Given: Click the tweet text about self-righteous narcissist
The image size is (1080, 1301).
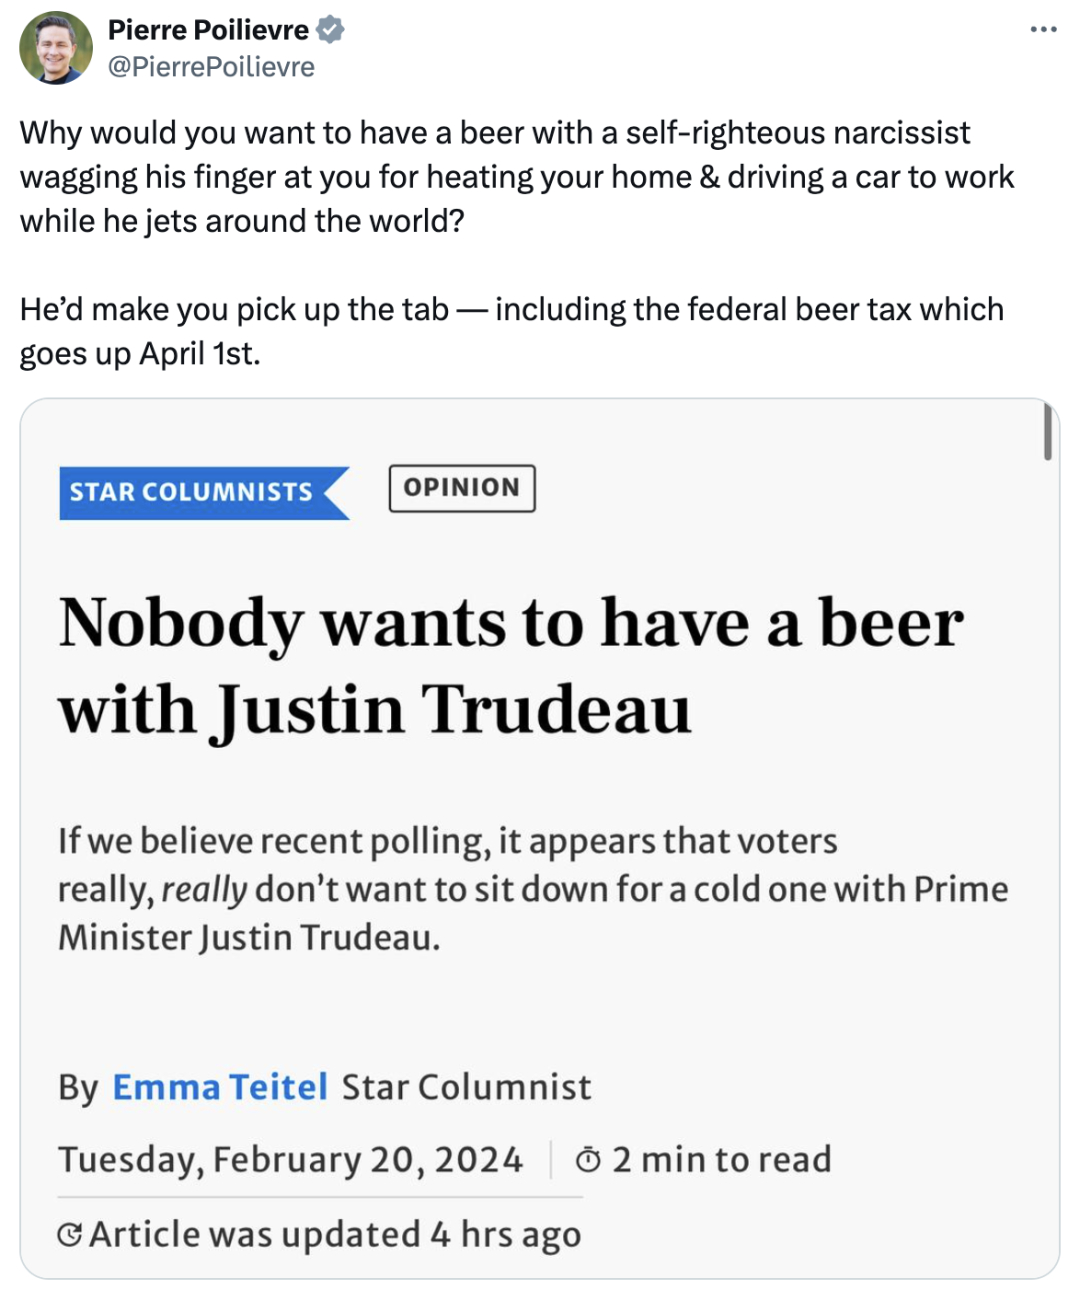Looking at the screenshot, I should pos(517,177).
